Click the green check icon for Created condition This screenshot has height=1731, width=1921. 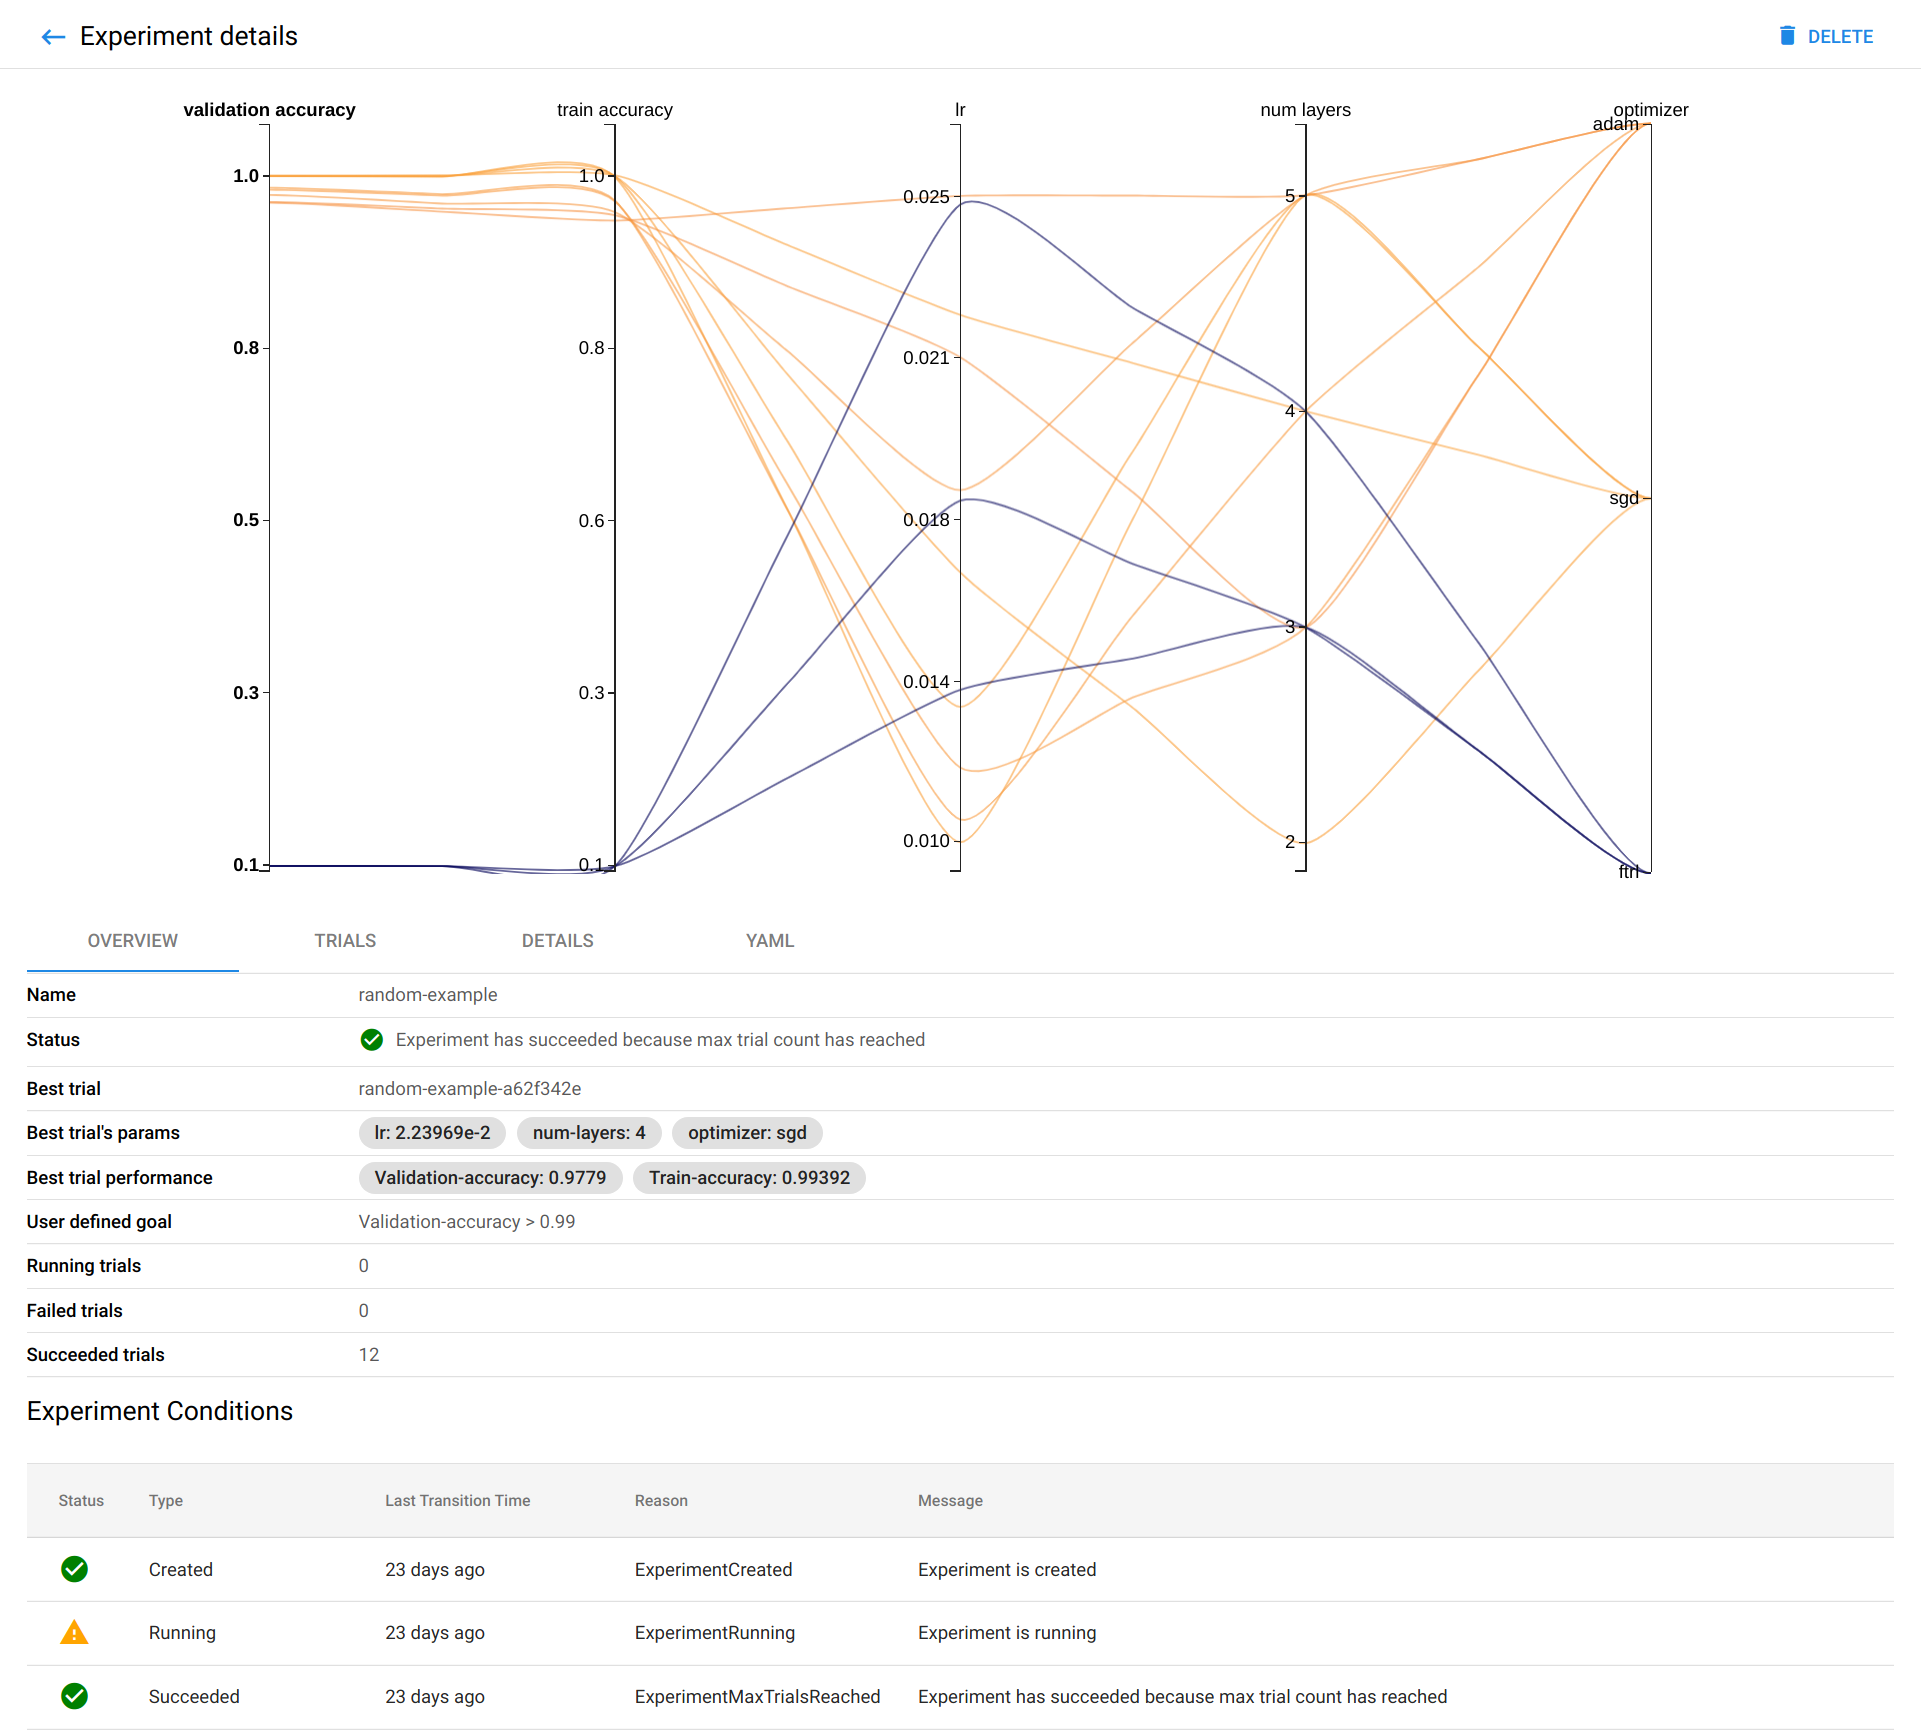[x=74, y=1569]
